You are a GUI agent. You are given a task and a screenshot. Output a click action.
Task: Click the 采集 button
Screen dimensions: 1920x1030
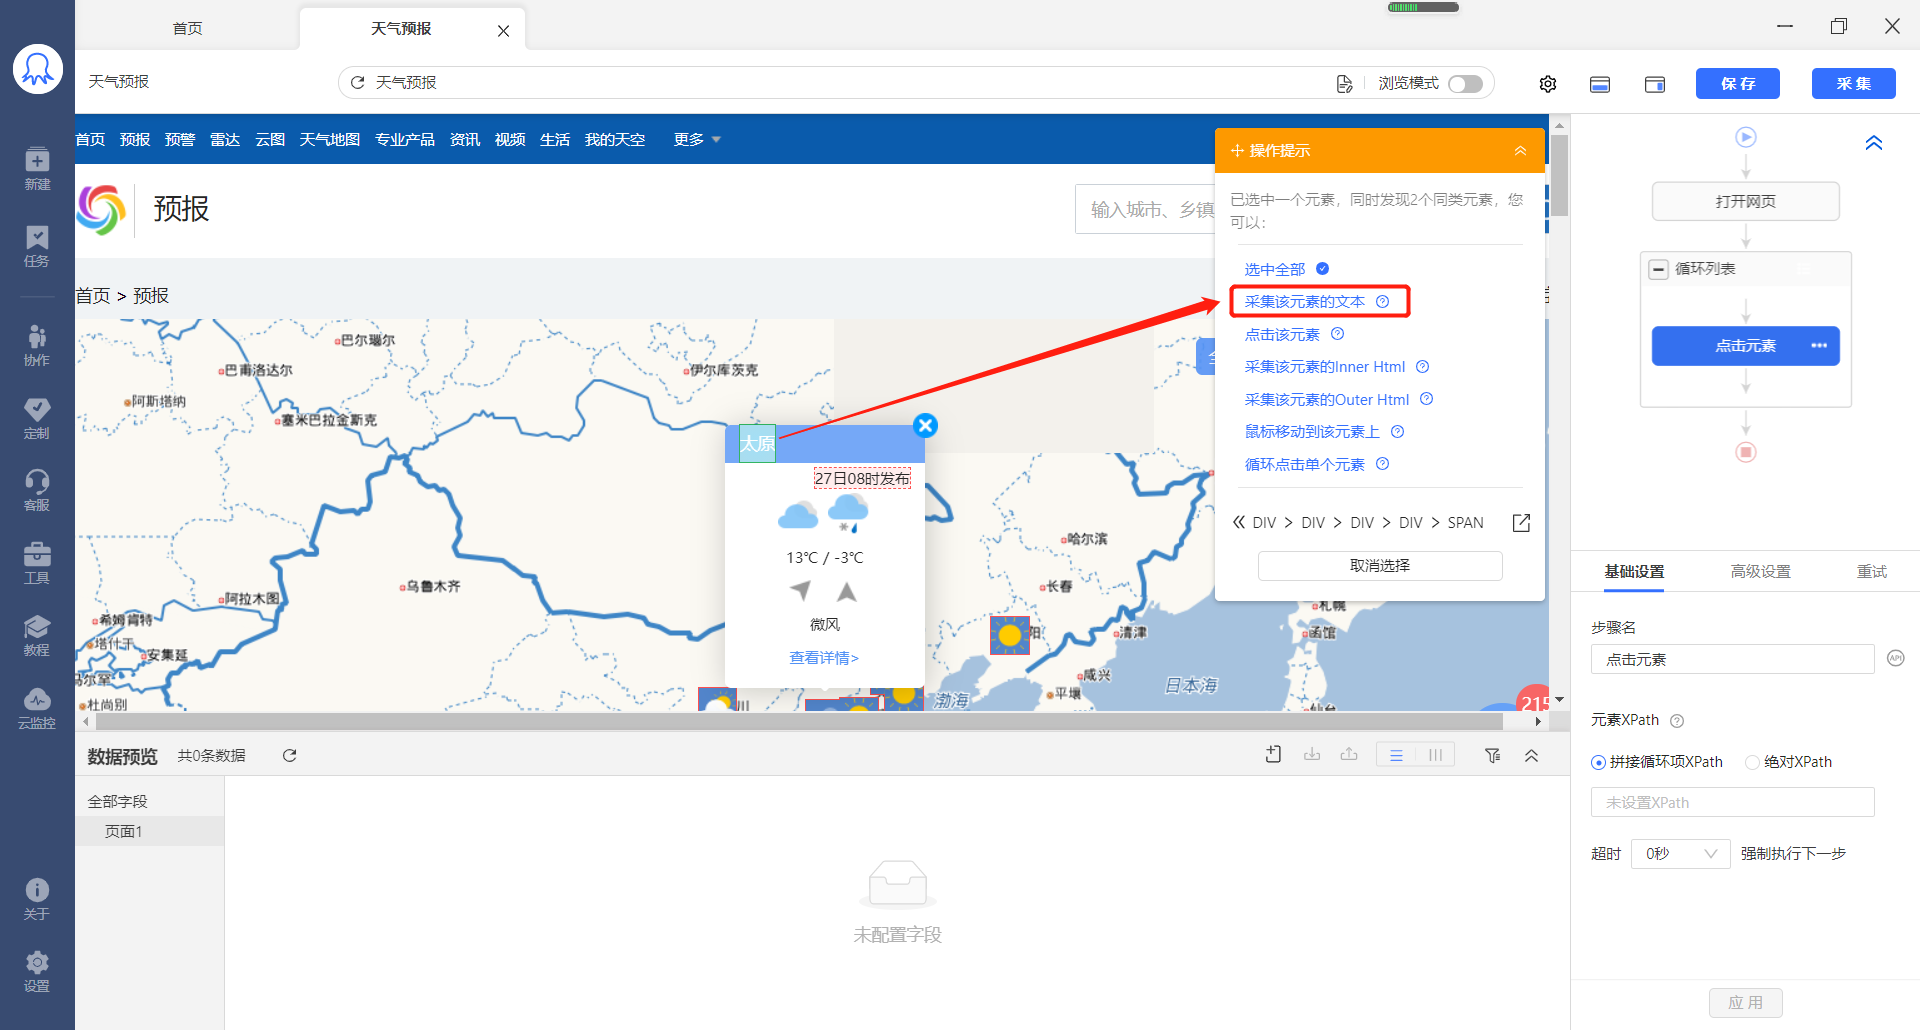(x=1853, y=84)
